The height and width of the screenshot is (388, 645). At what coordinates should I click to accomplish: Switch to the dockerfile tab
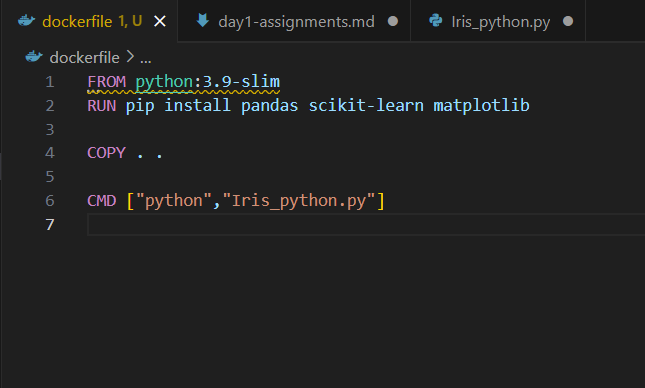tap(89, 21)
